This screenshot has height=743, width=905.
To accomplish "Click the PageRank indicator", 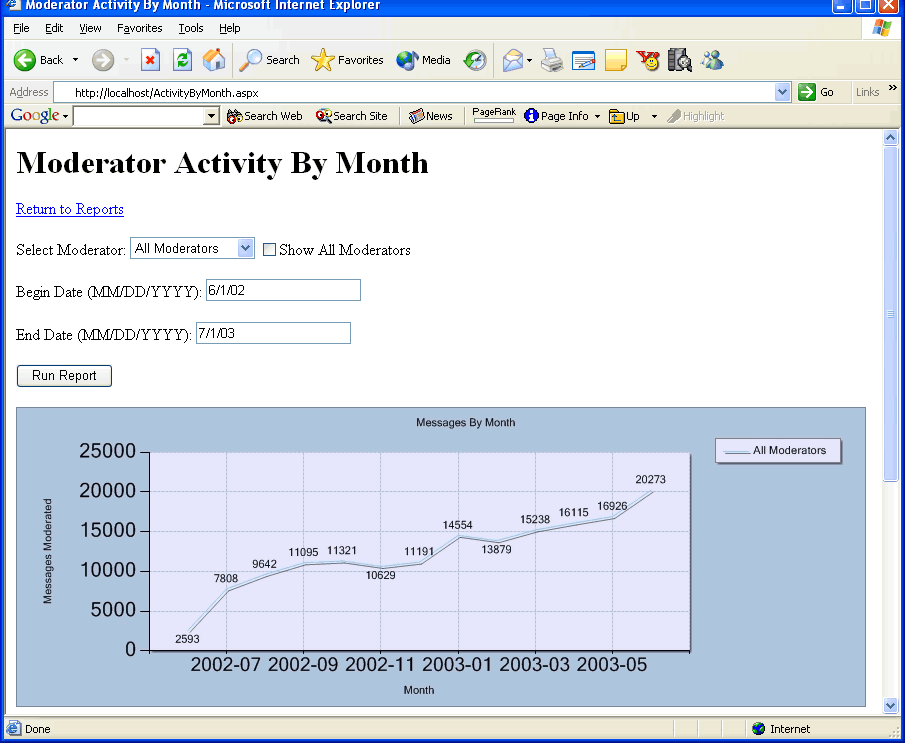I will [x=494, y=115].
